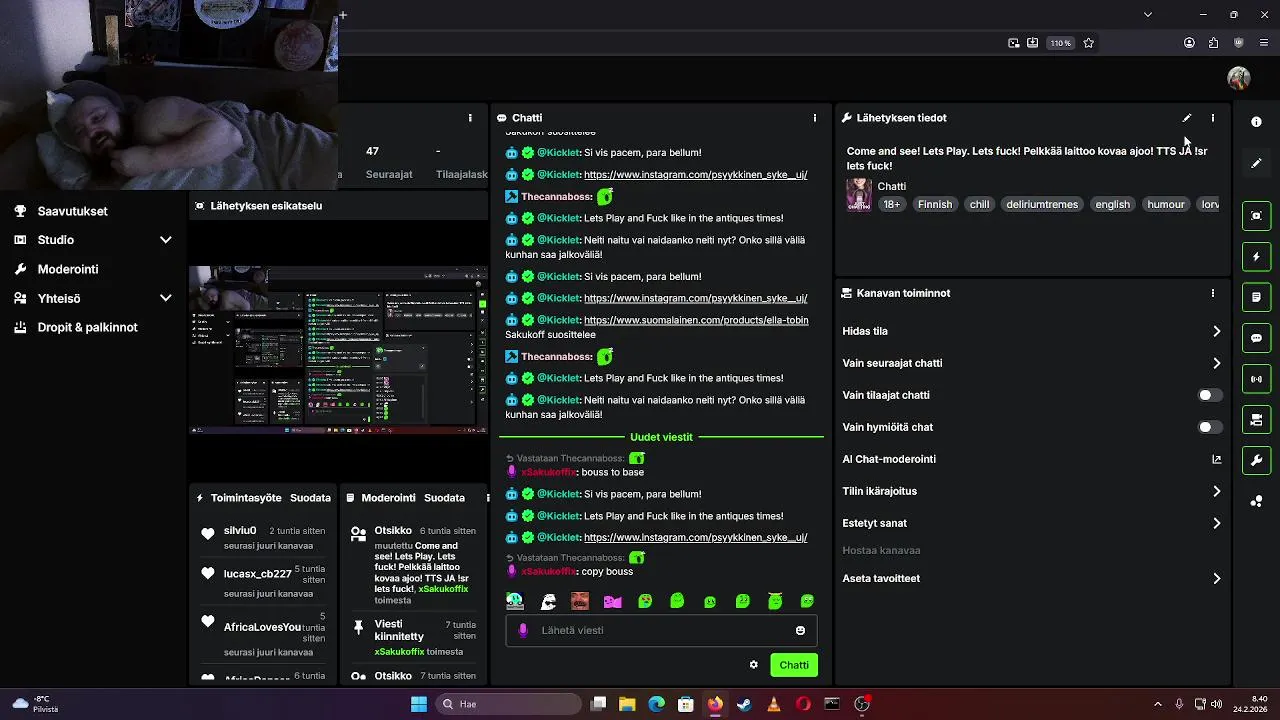
Task: Click the pencil edit icon in right sidebar
Action: point(1256,163)
